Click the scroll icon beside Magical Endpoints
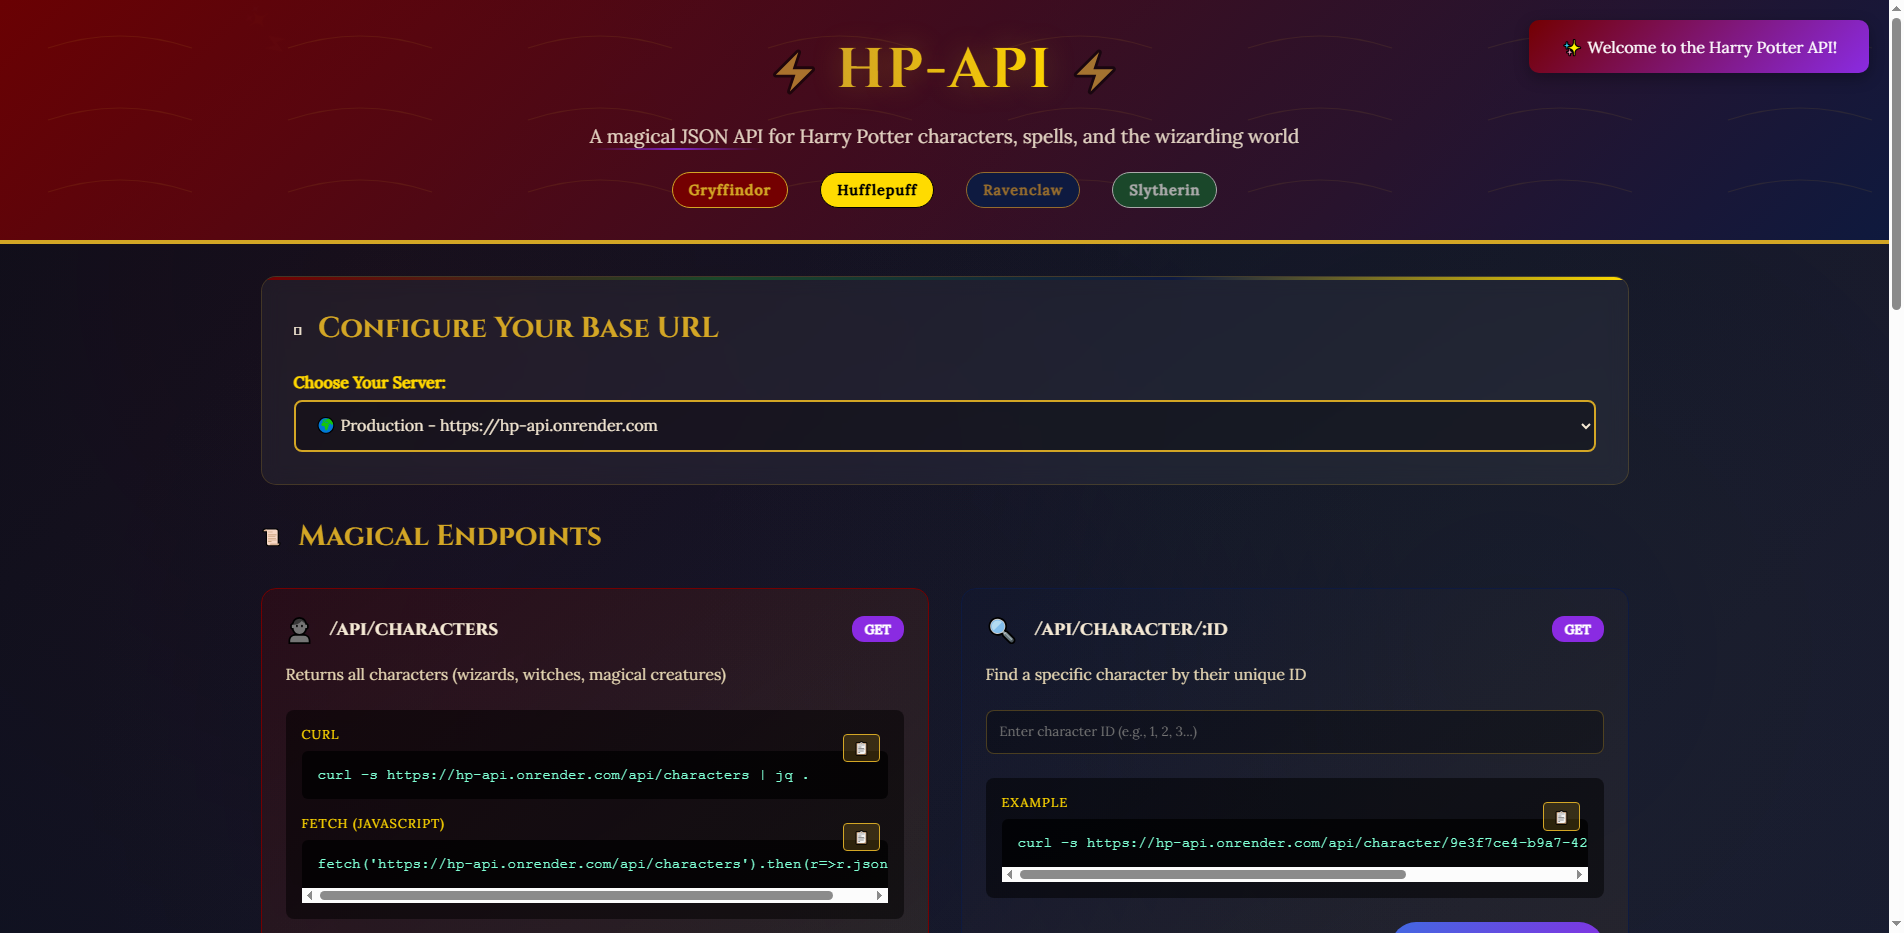 coord(272,536)
